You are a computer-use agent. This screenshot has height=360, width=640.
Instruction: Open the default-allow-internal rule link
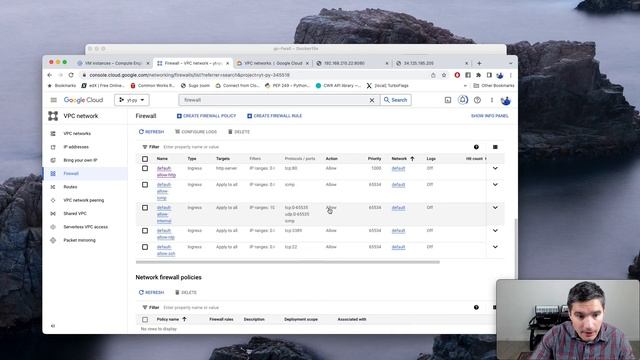[x=164, y=214]
